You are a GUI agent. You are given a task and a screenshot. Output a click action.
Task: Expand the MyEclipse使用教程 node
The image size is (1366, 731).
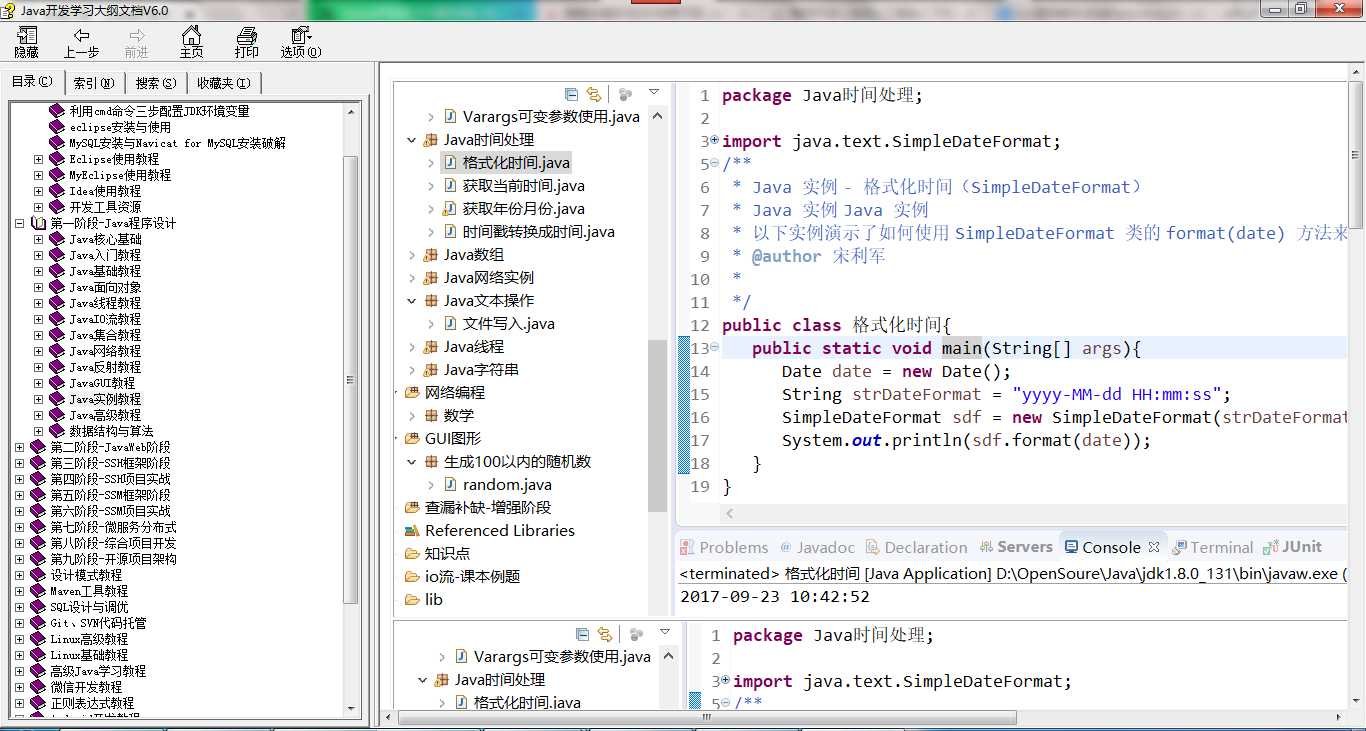(38, 175)
